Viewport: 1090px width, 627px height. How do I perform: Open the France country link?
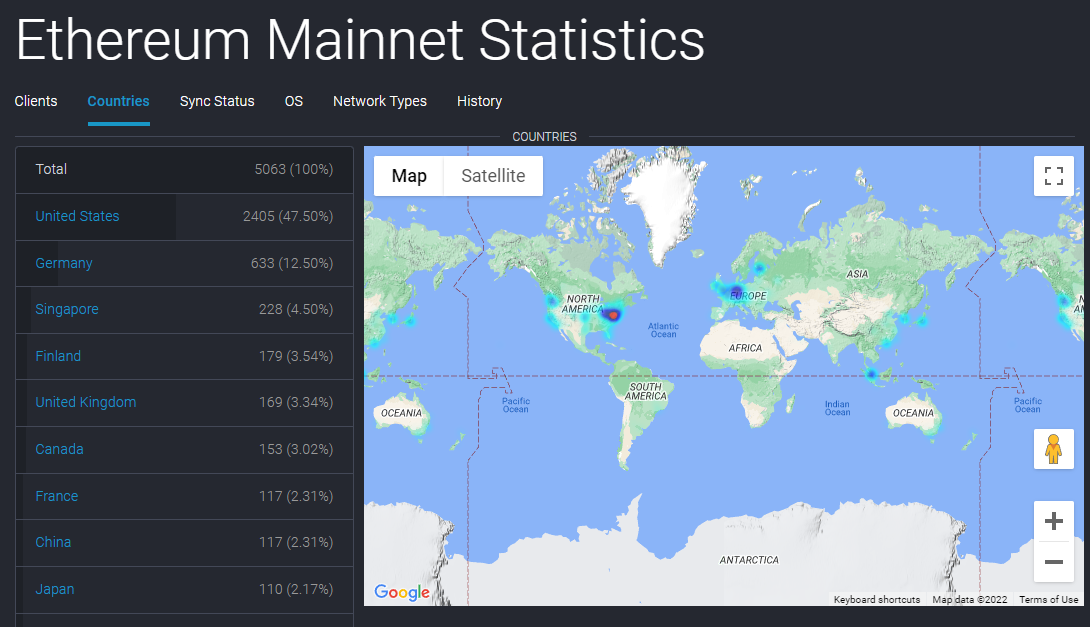57,496
